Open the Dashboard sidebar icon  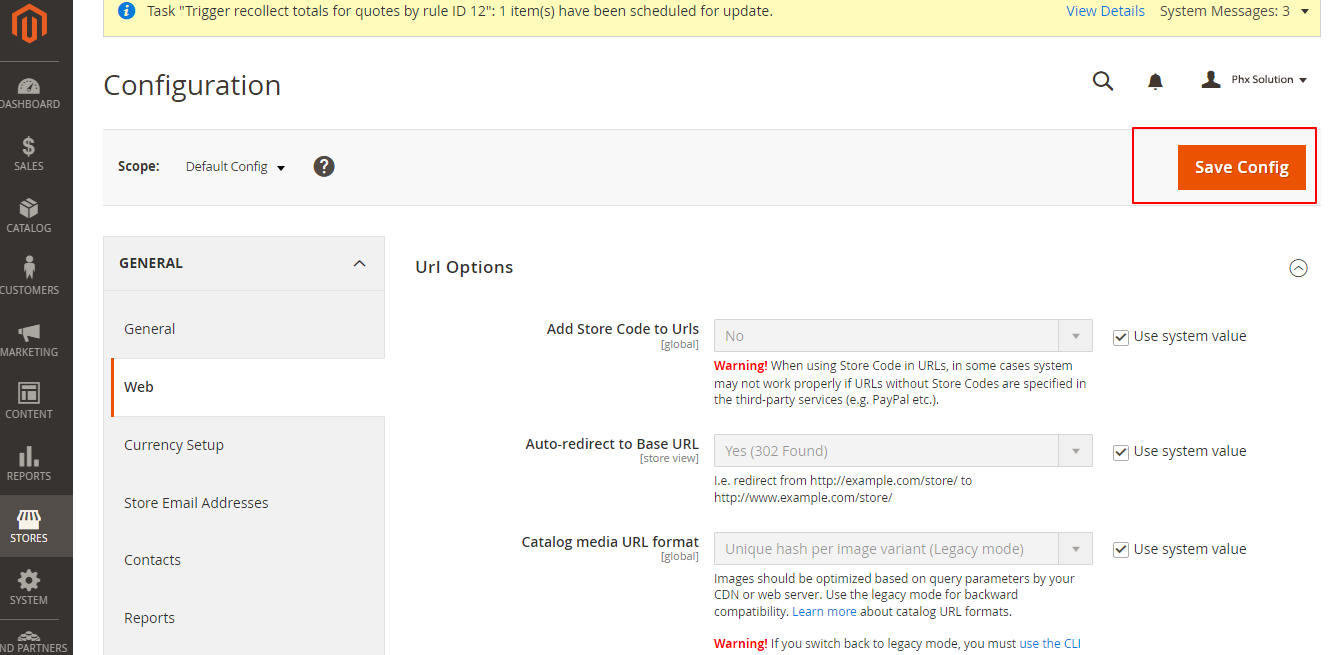coord(29,87)
